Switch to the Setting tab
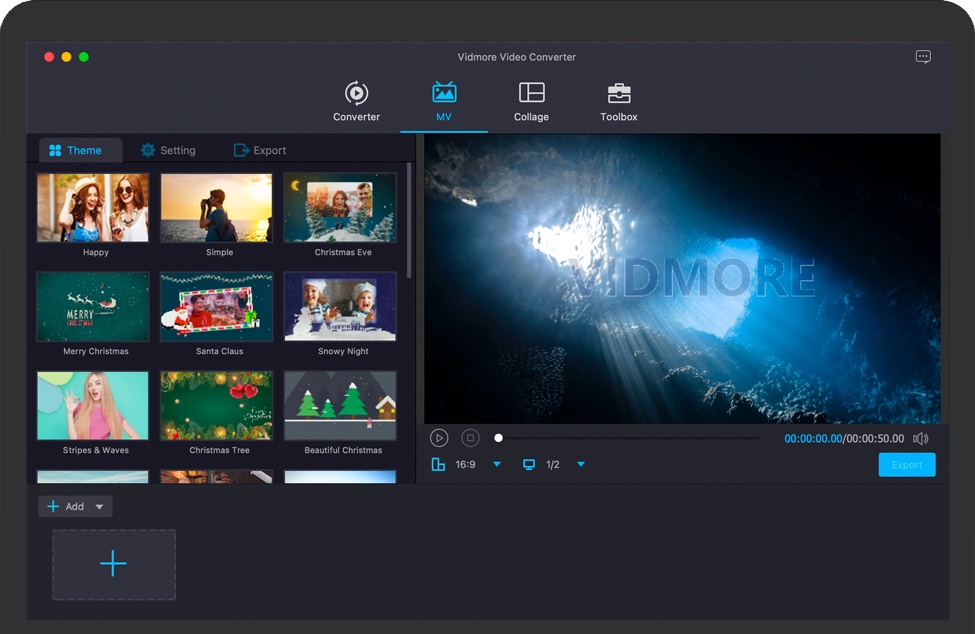Screen dimensions: 975x634 point(168,150)
